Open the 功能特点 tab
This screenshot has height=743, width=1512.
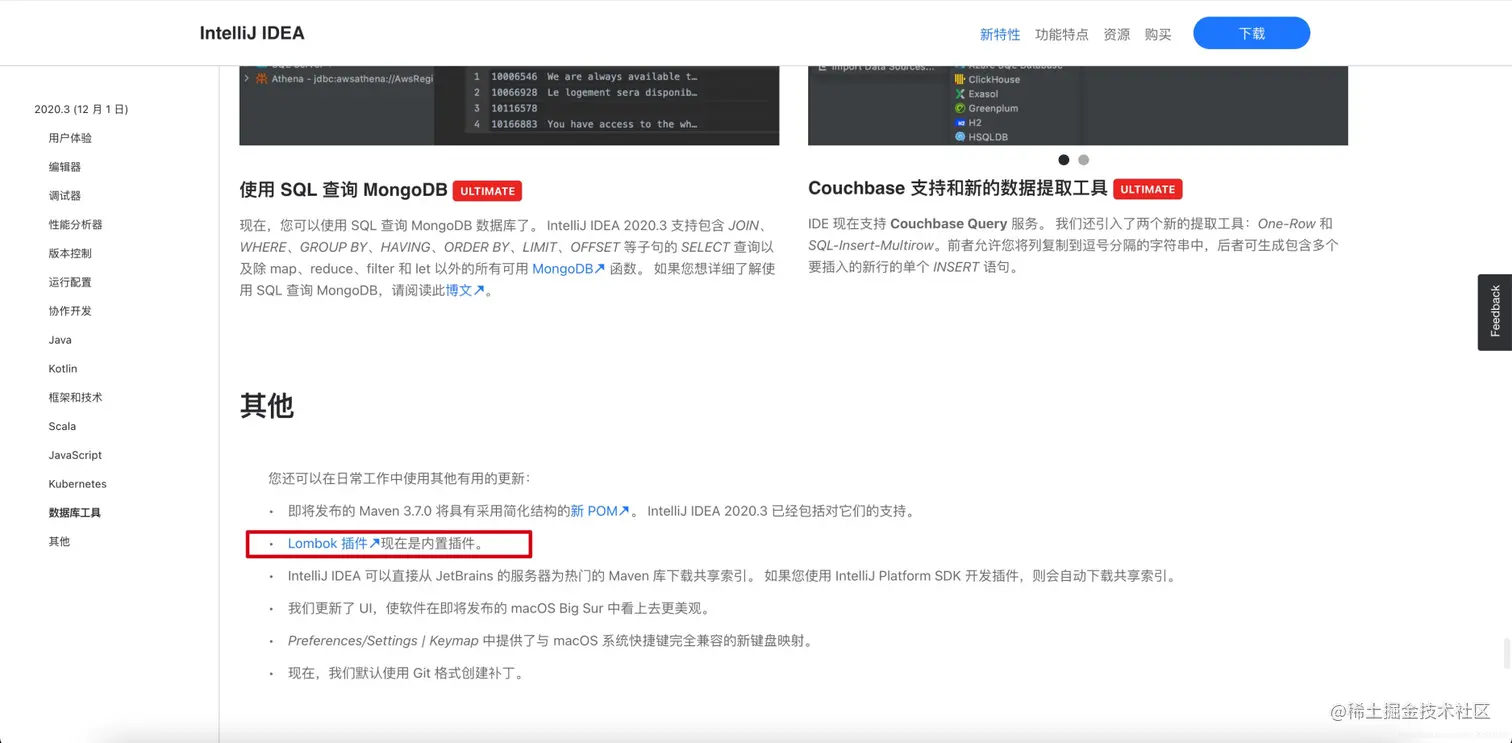click(x=1062, y=34)
